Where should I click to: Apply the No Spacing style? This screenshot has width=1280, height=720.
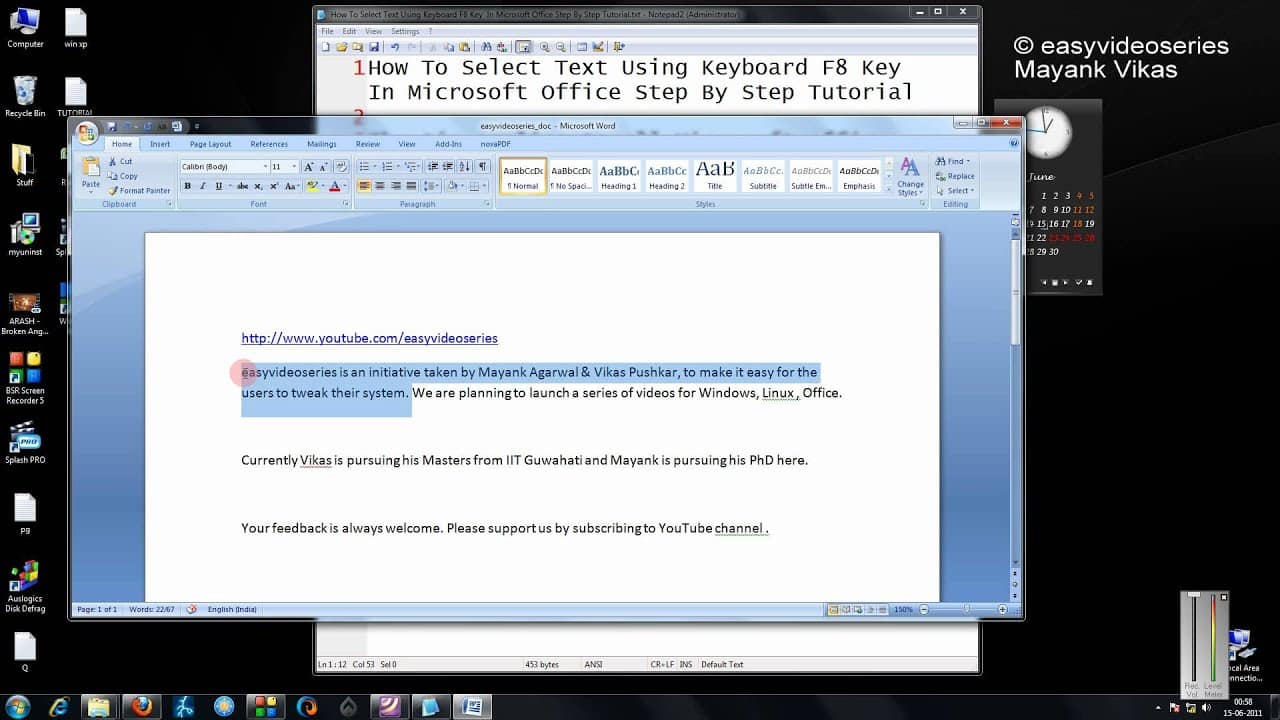571,176
